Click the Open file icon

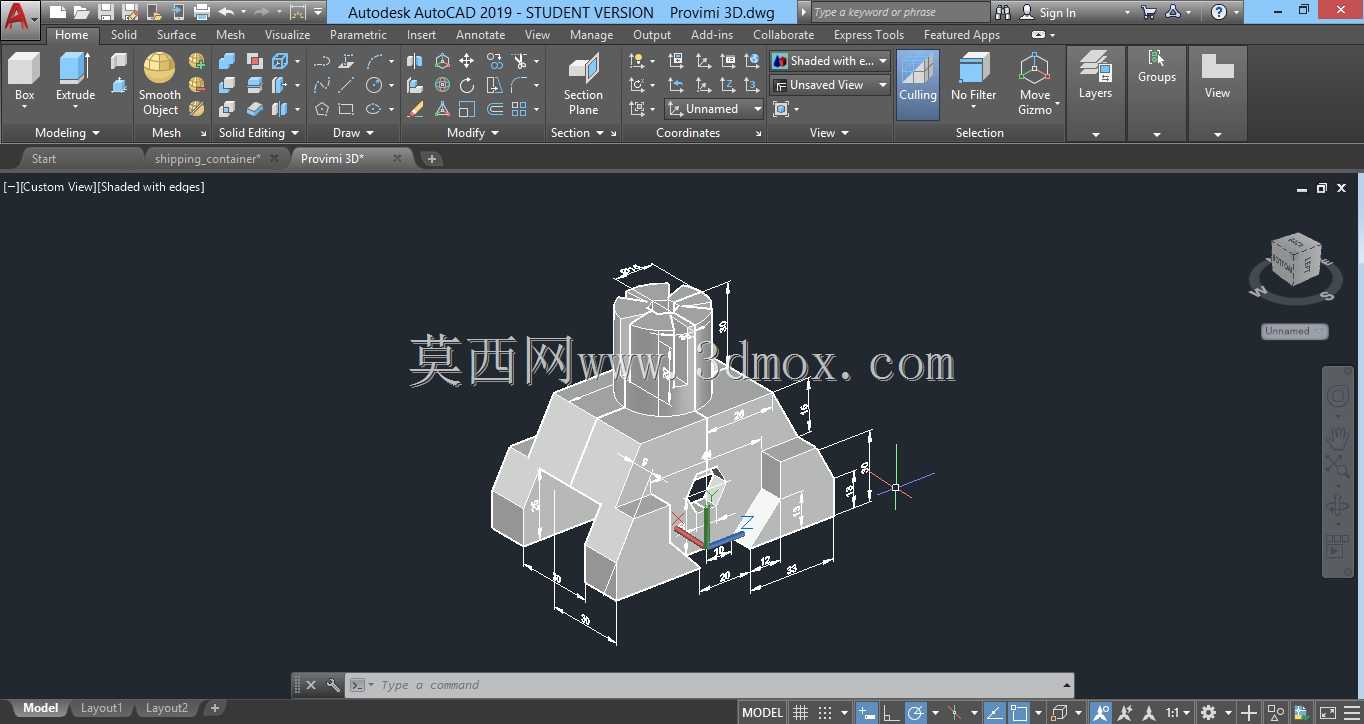pyautogui.click(x=81, y=12)
